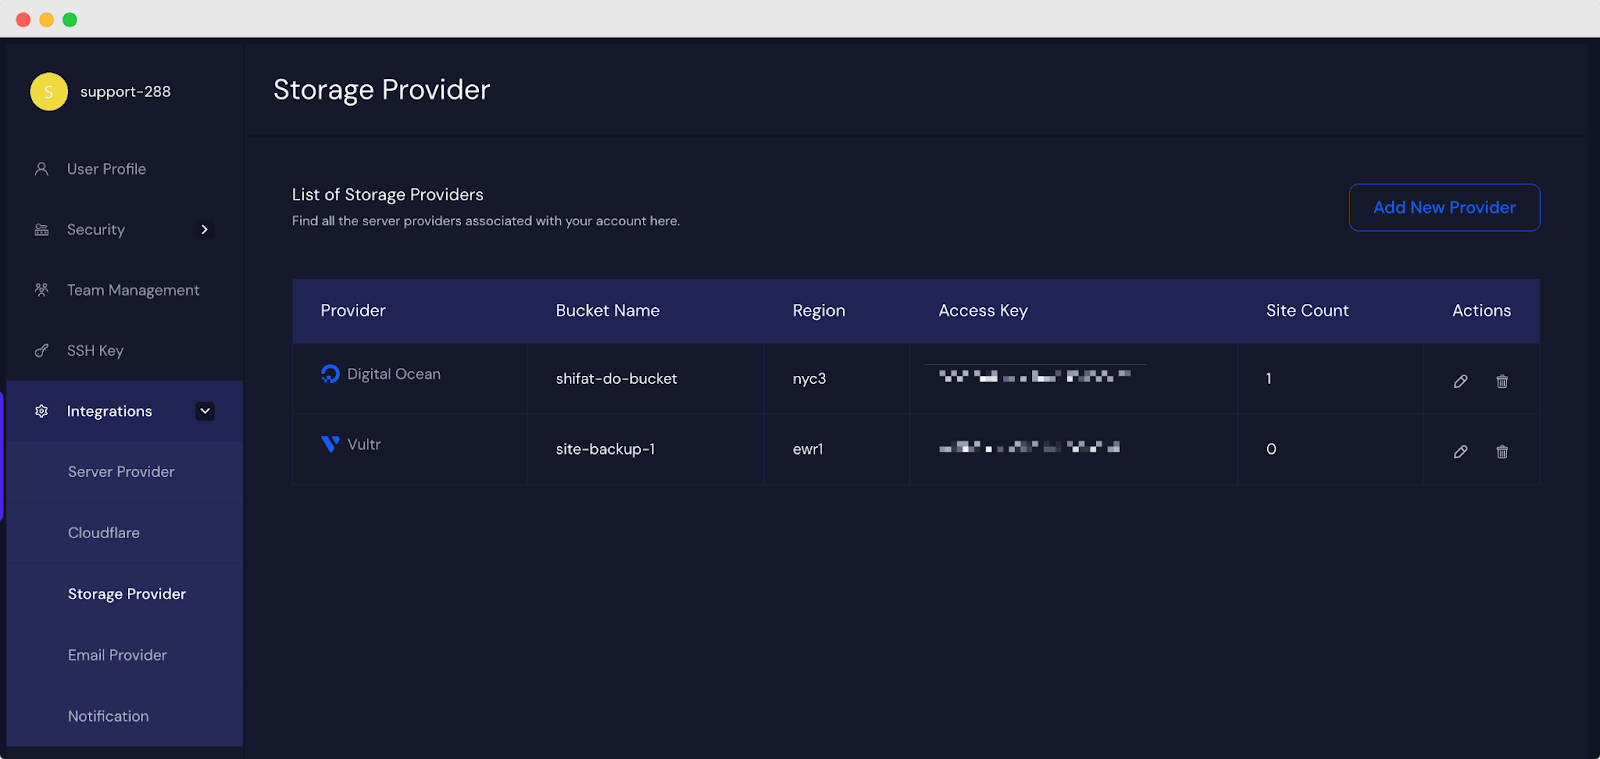Go to Server Provider integrations
1600x759 pixels.
coord(121,472)
